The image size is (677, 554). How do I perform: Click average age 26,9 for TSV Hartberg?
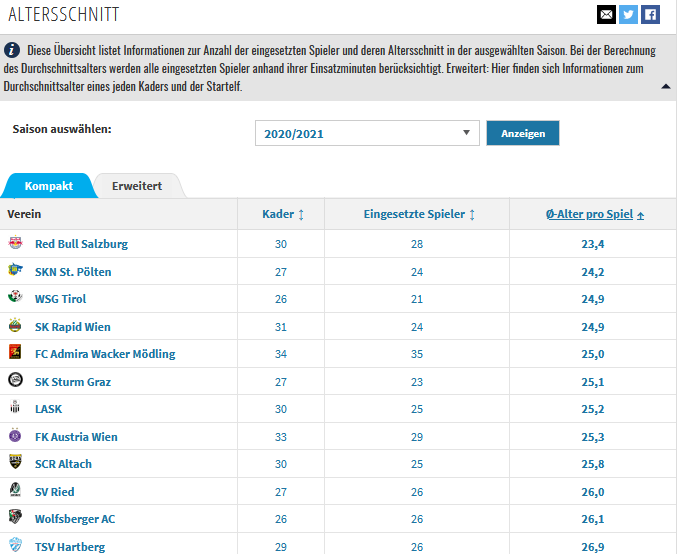click(x=593, y=547)
